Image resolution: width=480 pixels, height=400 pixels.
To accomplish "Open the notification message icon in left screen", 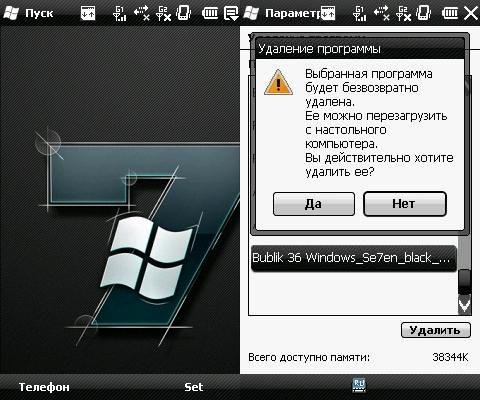I will [x=232, y=13].
